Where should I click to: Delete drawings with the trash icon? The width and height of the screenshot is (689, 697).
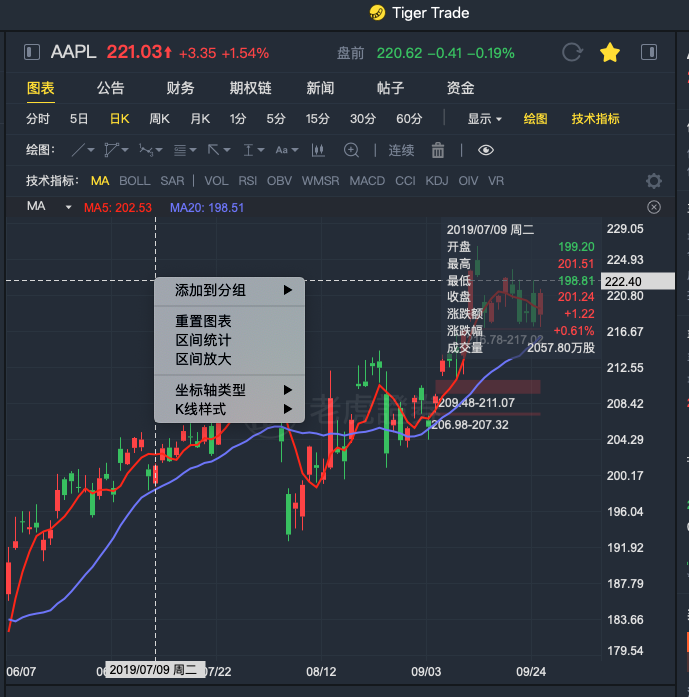point(438,150)
